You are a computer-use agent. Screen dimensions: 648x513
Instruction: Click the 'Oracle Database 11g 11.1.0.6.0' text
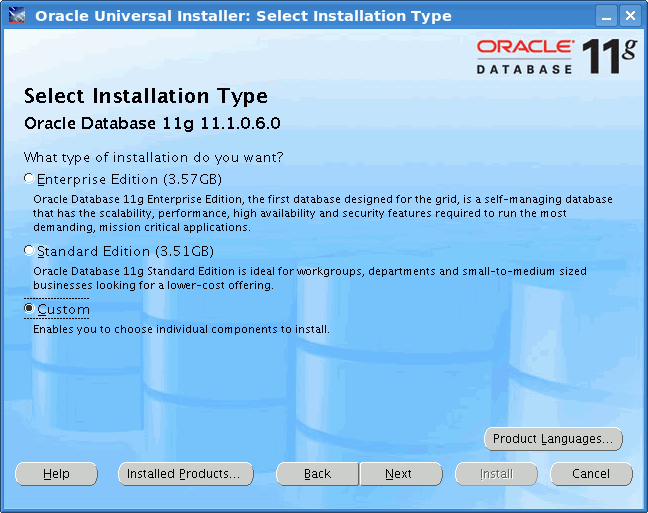(x=152, y=124)
